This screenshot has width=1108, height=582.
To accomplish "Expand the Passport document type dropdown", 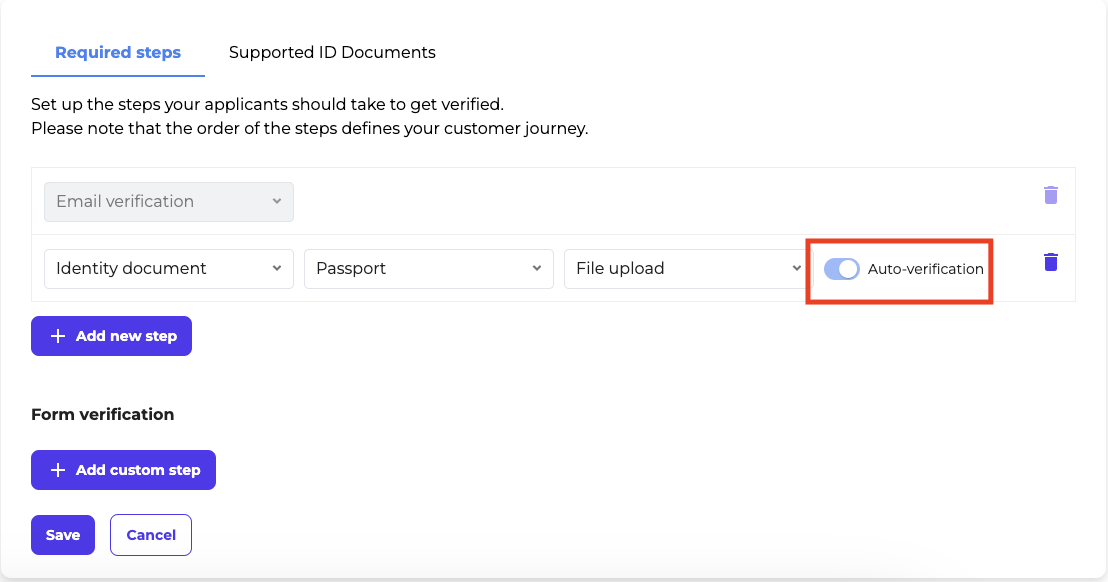I will [428, 268].
